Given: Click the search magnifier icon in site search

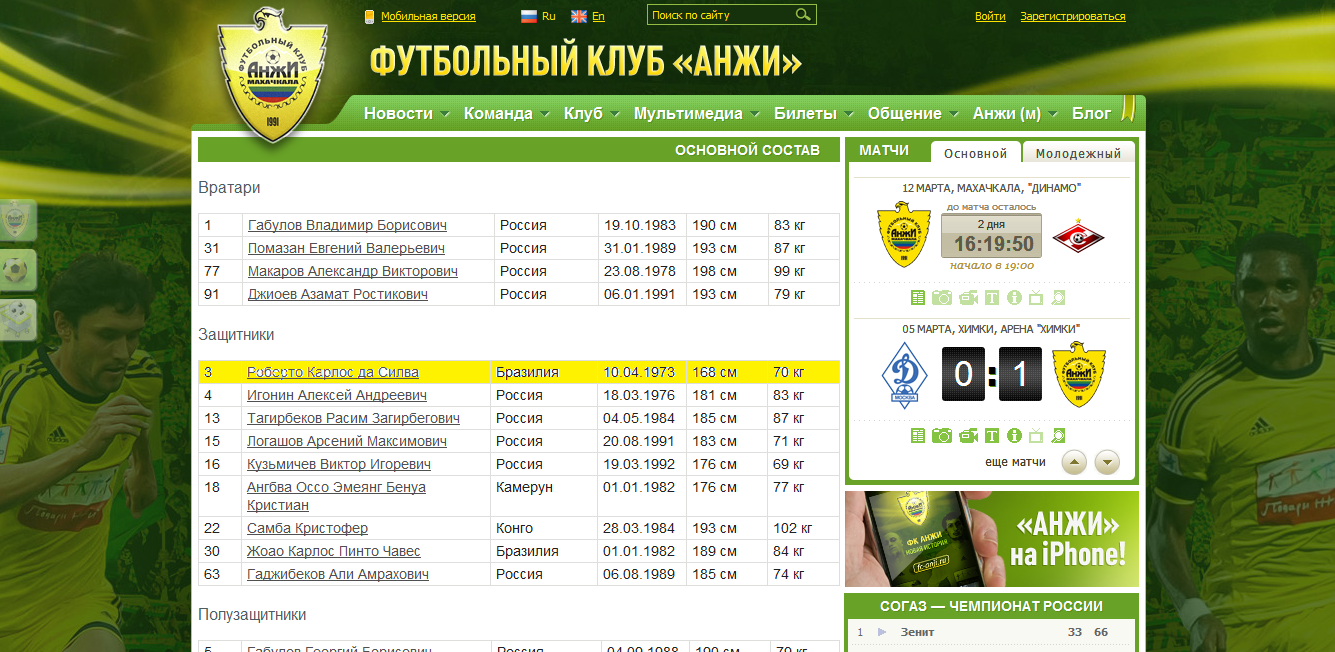Looking at the screenshot, I should (803, 15).
